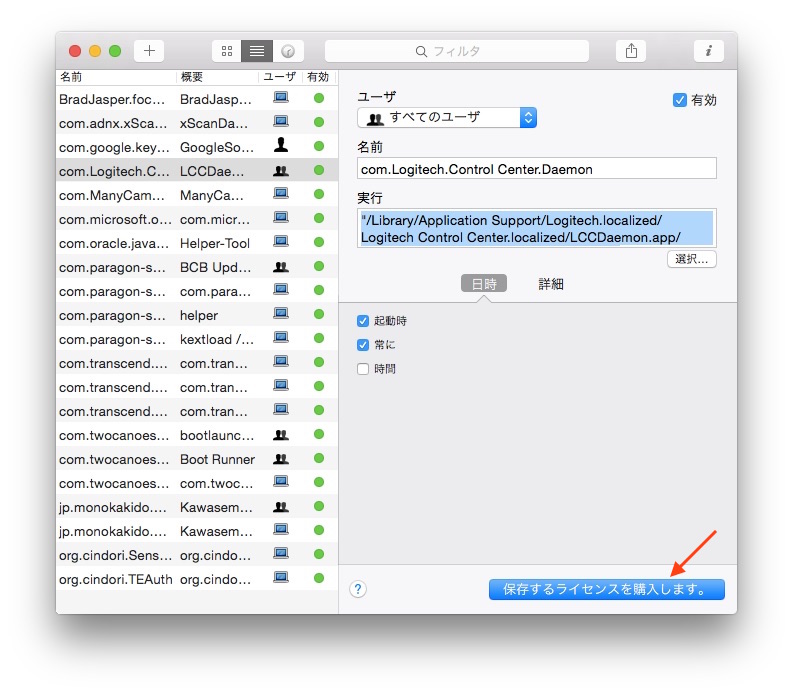The image size is (793, 694).
Task: Switch to icon grid view
Action: click(x=227, y=51)
